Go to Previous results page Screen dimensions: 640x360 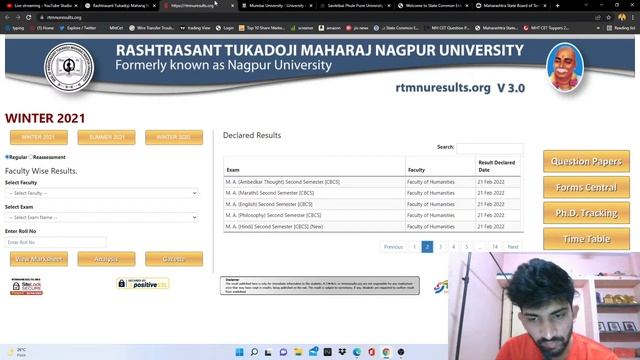[x=393, y=247]
